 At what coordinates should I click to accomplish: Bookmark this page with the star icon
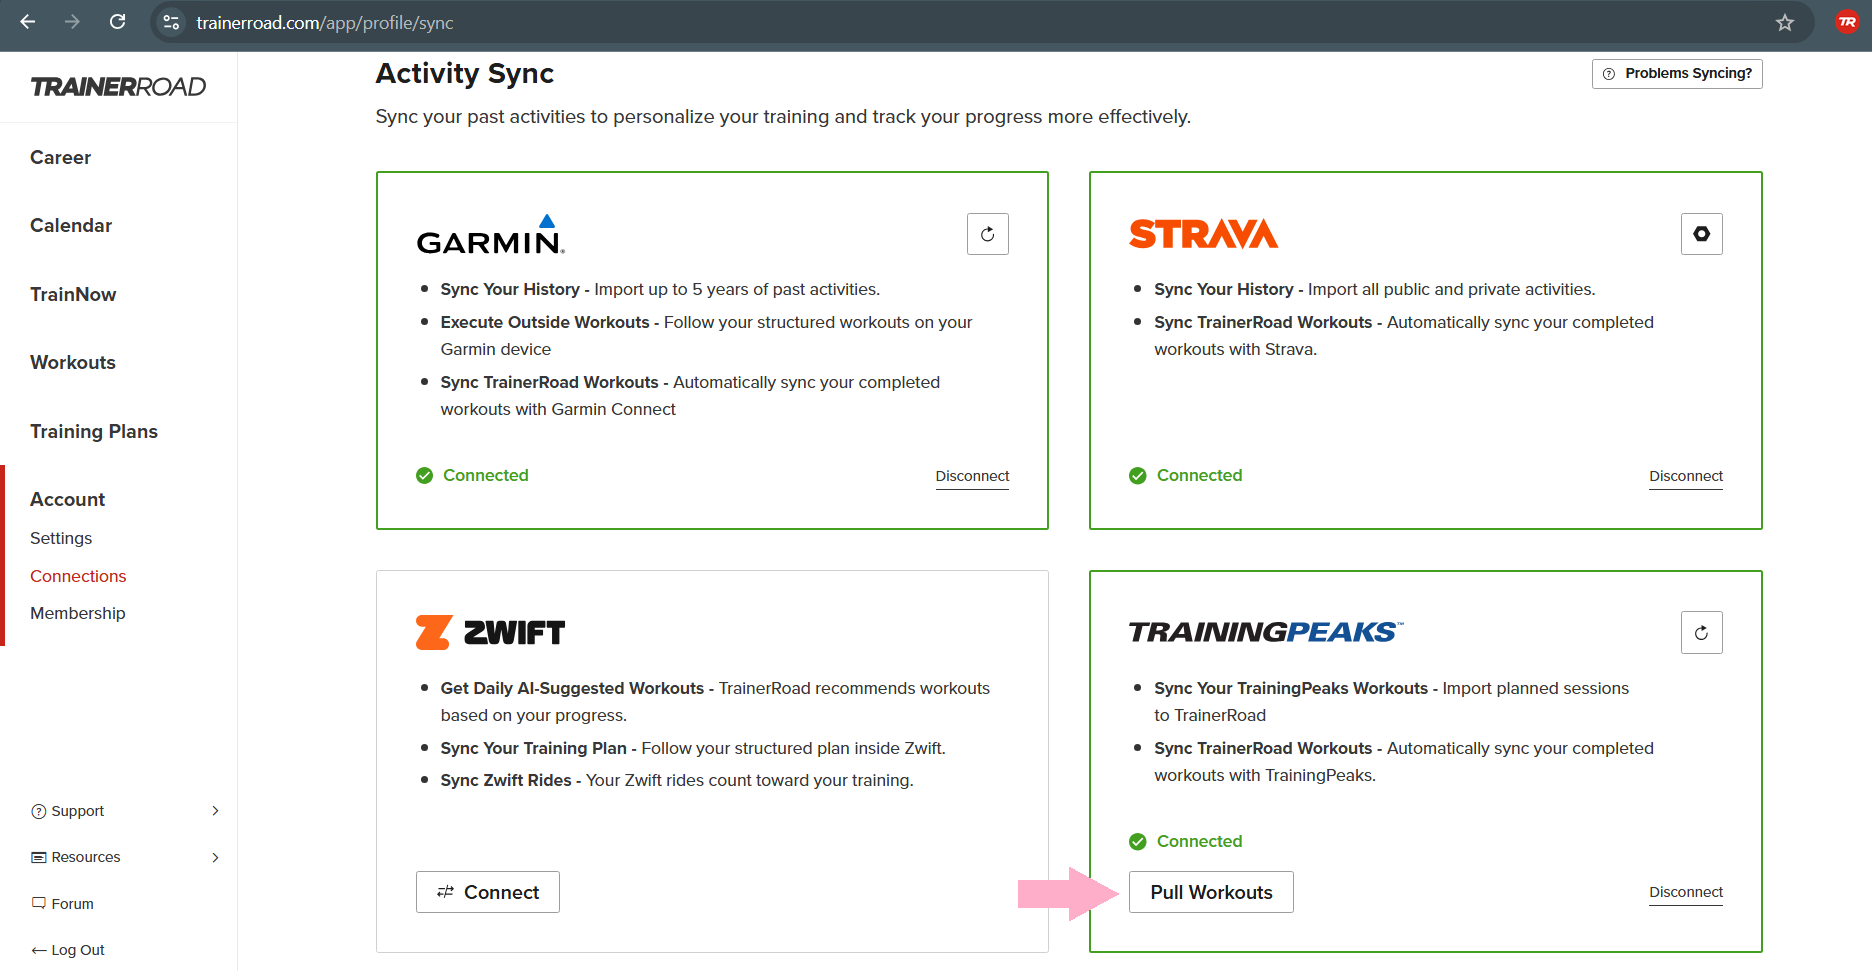tap(1785, 22)
